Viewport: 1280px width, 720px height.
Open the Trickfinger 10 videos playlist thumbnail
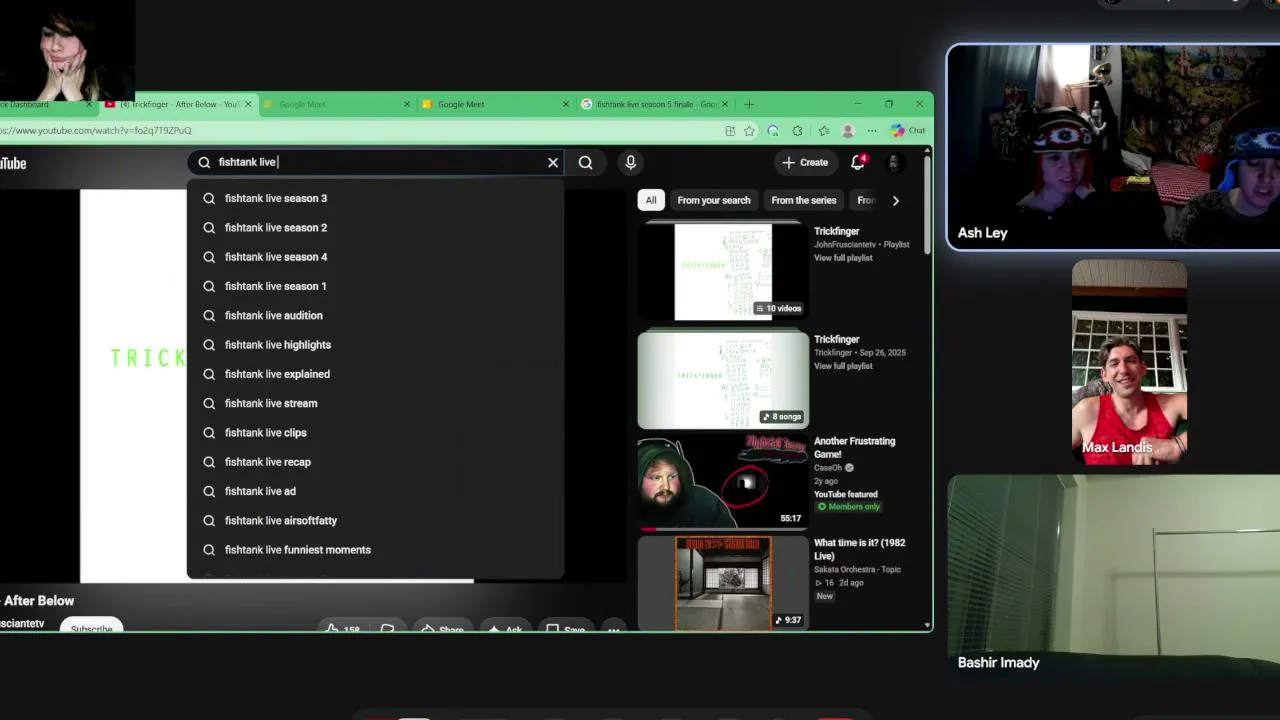723,272
